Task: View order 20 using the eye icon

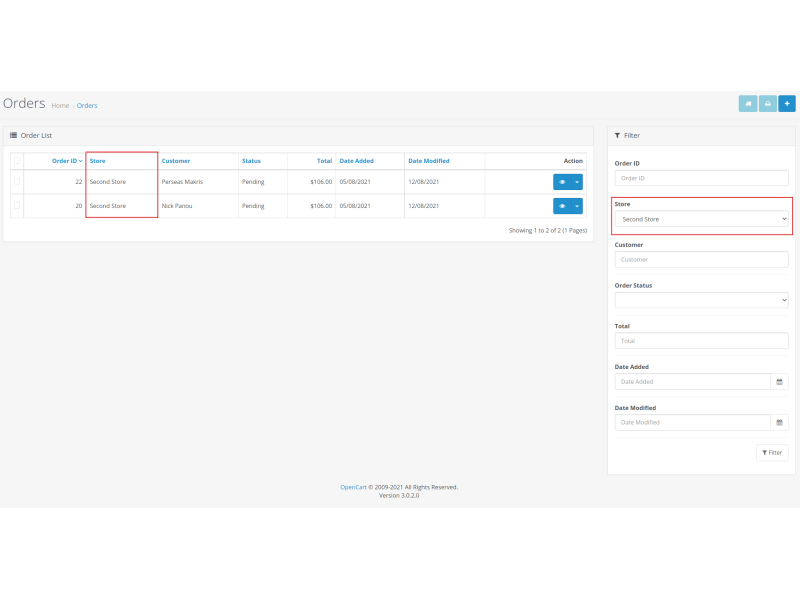Action: pos(562,205)
